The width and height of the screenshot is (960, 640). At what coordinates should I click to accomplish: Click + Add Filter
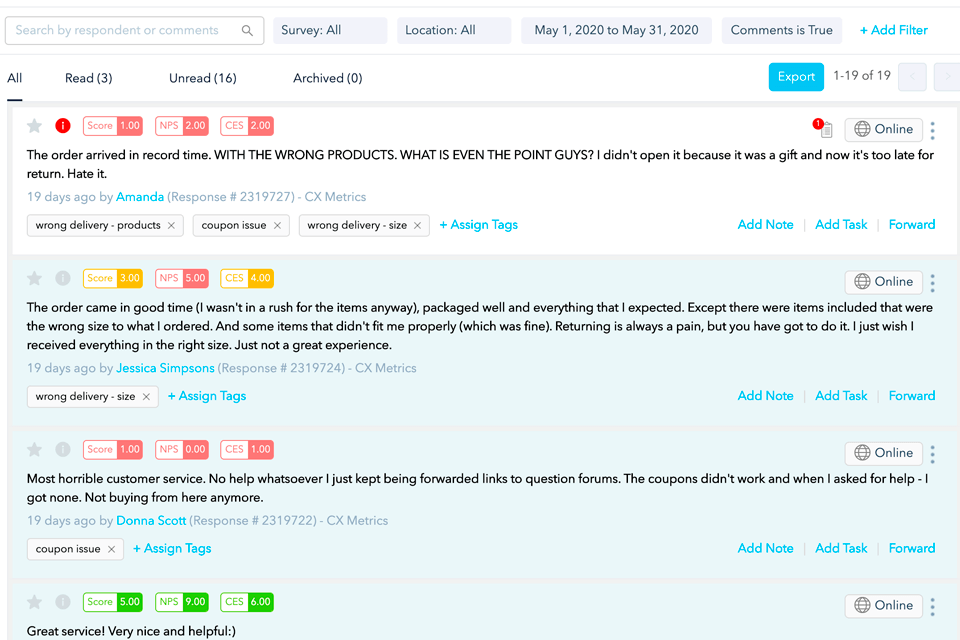(893, 30)
